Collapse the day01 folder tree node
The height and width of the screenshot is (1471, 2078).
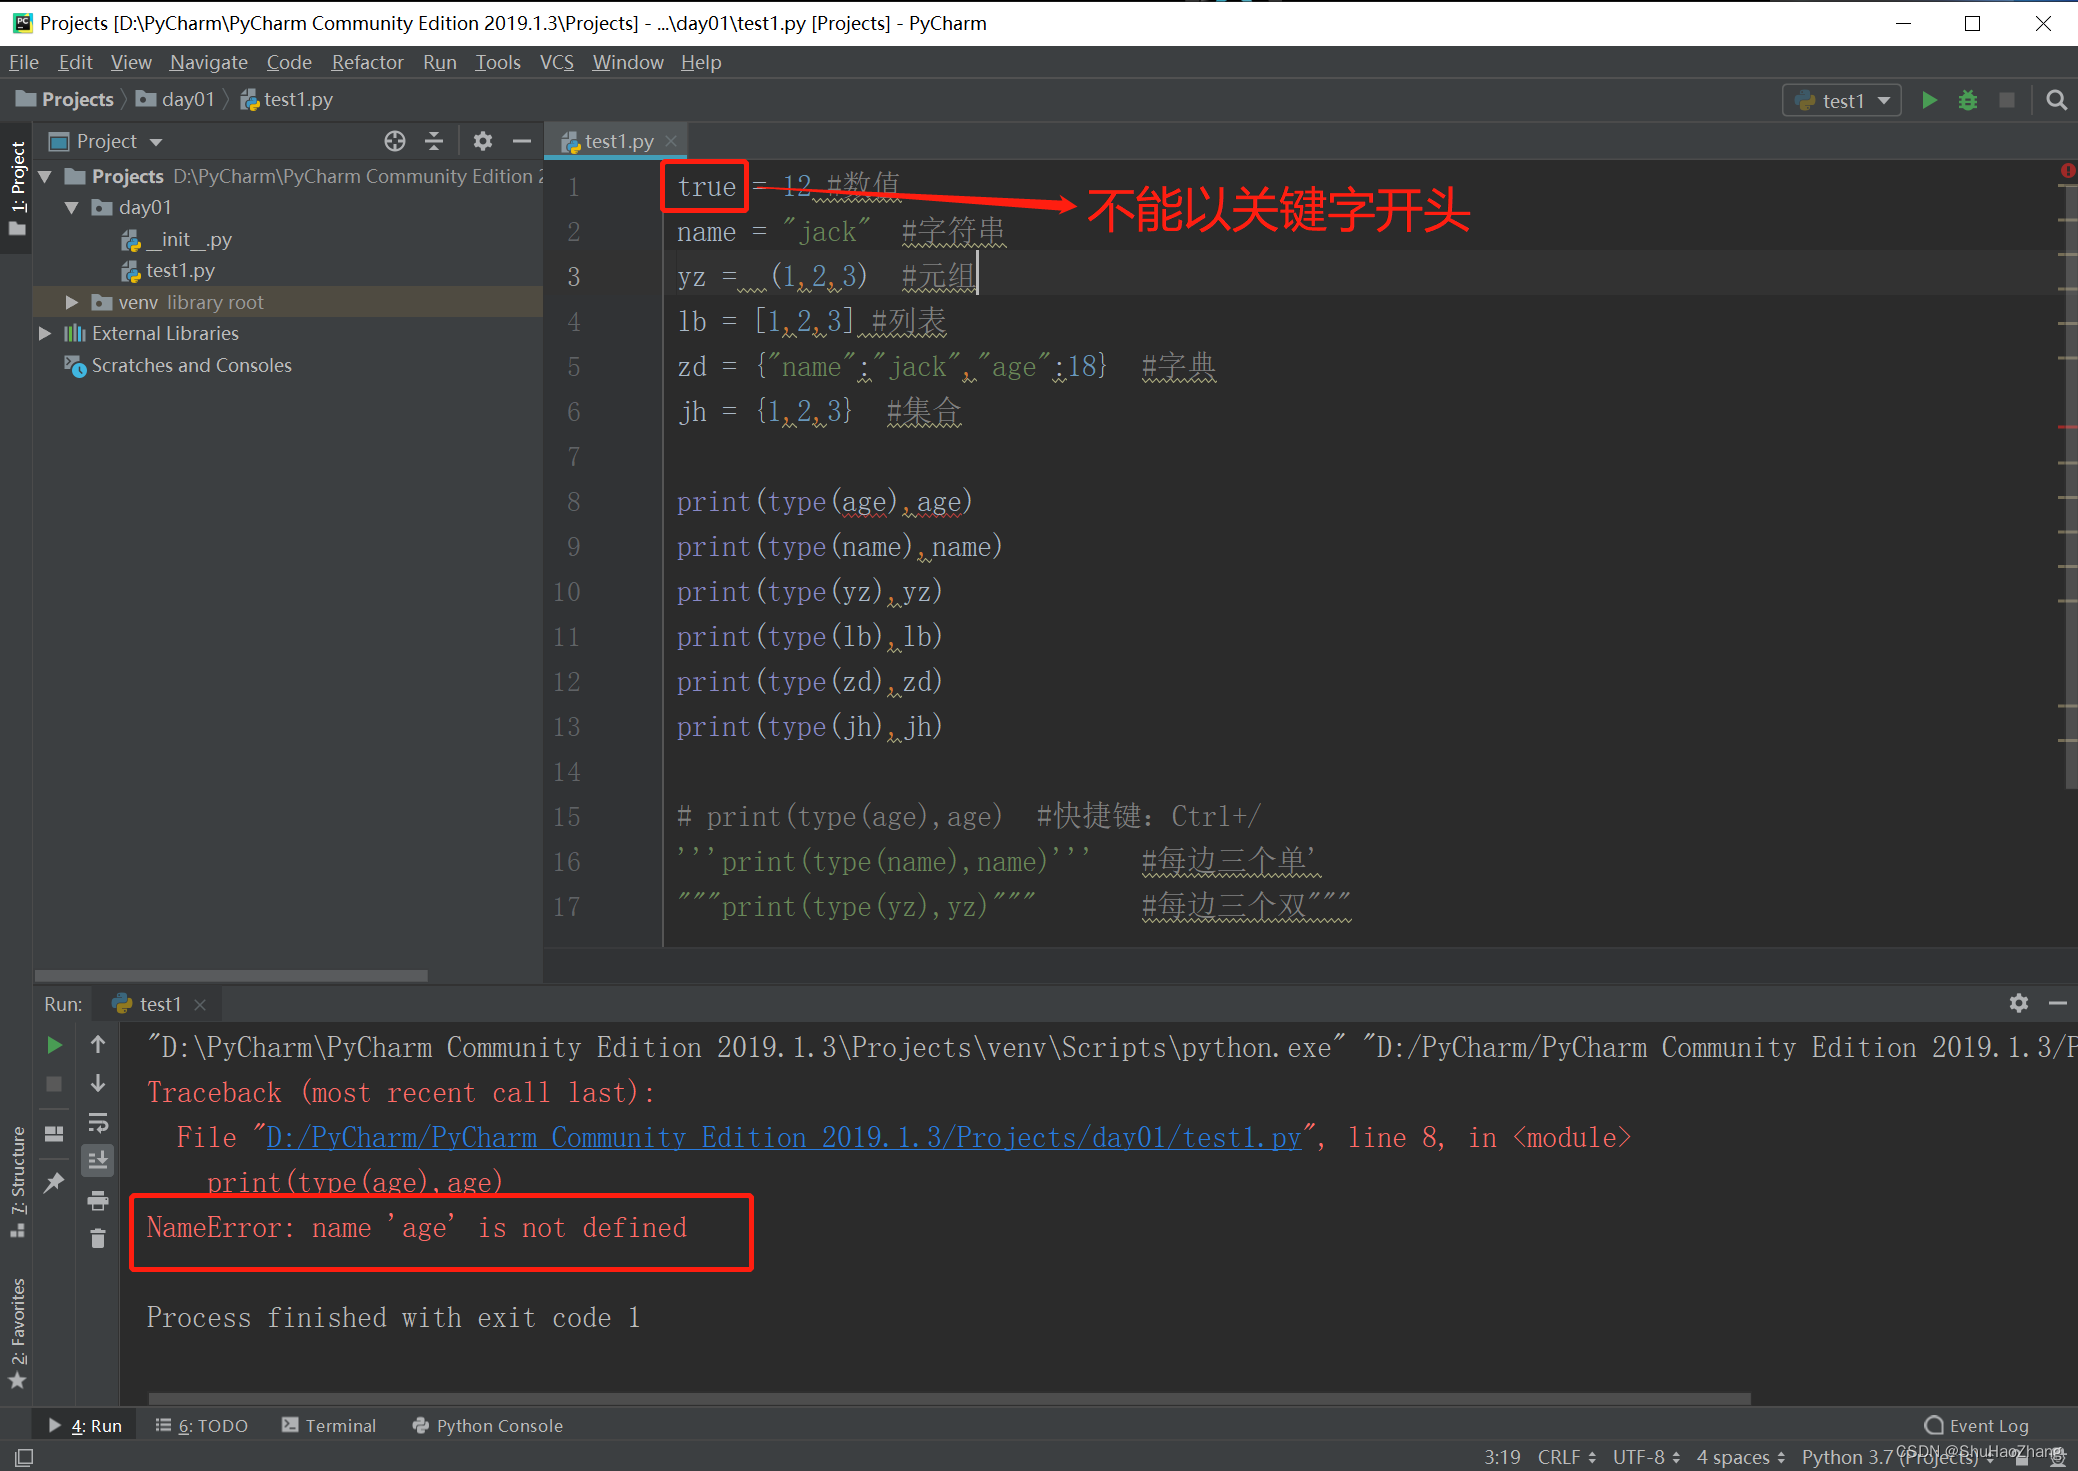tap(72, 208)
